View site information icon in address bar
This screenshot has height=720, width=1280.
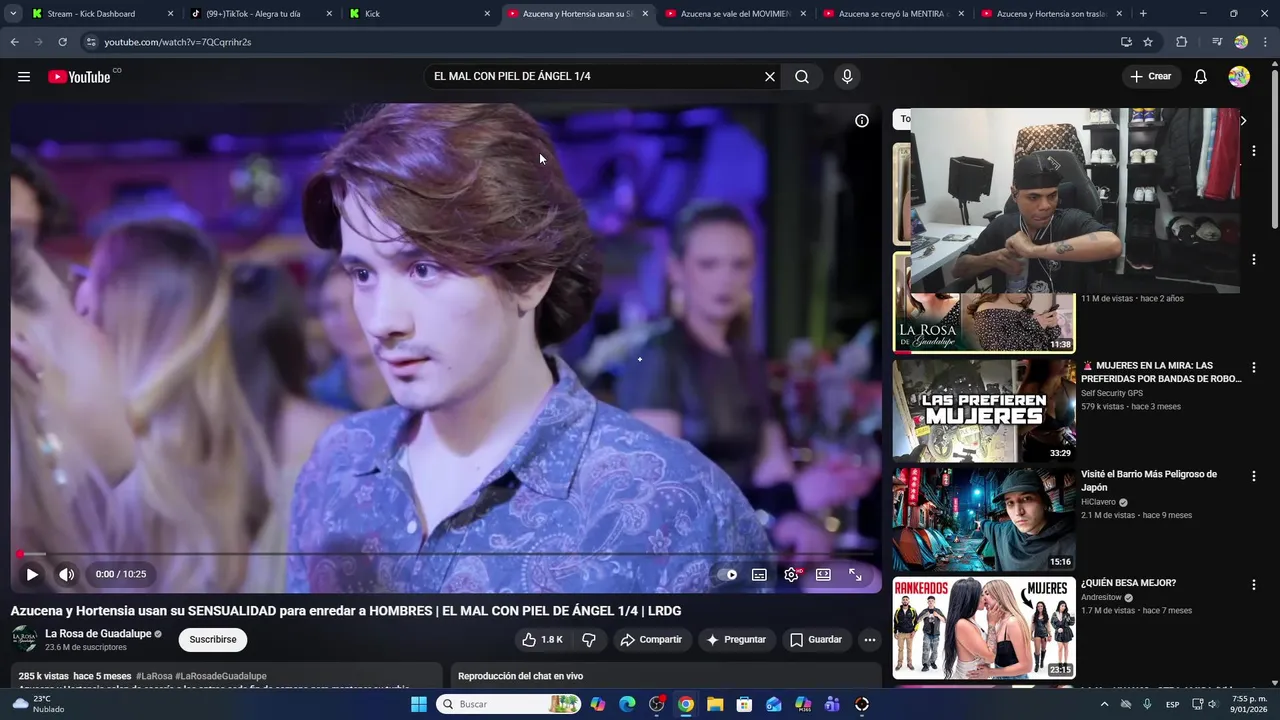click(x=91, y=42)
